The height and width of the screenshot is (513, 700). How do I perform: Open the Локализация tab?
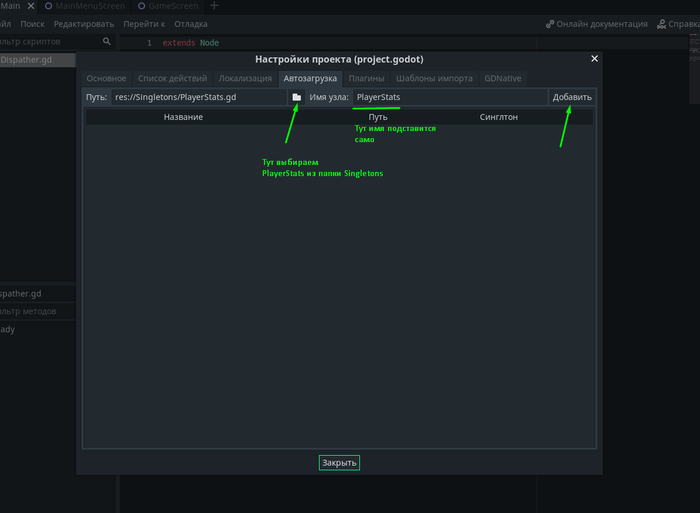click(x=245, y=78)
